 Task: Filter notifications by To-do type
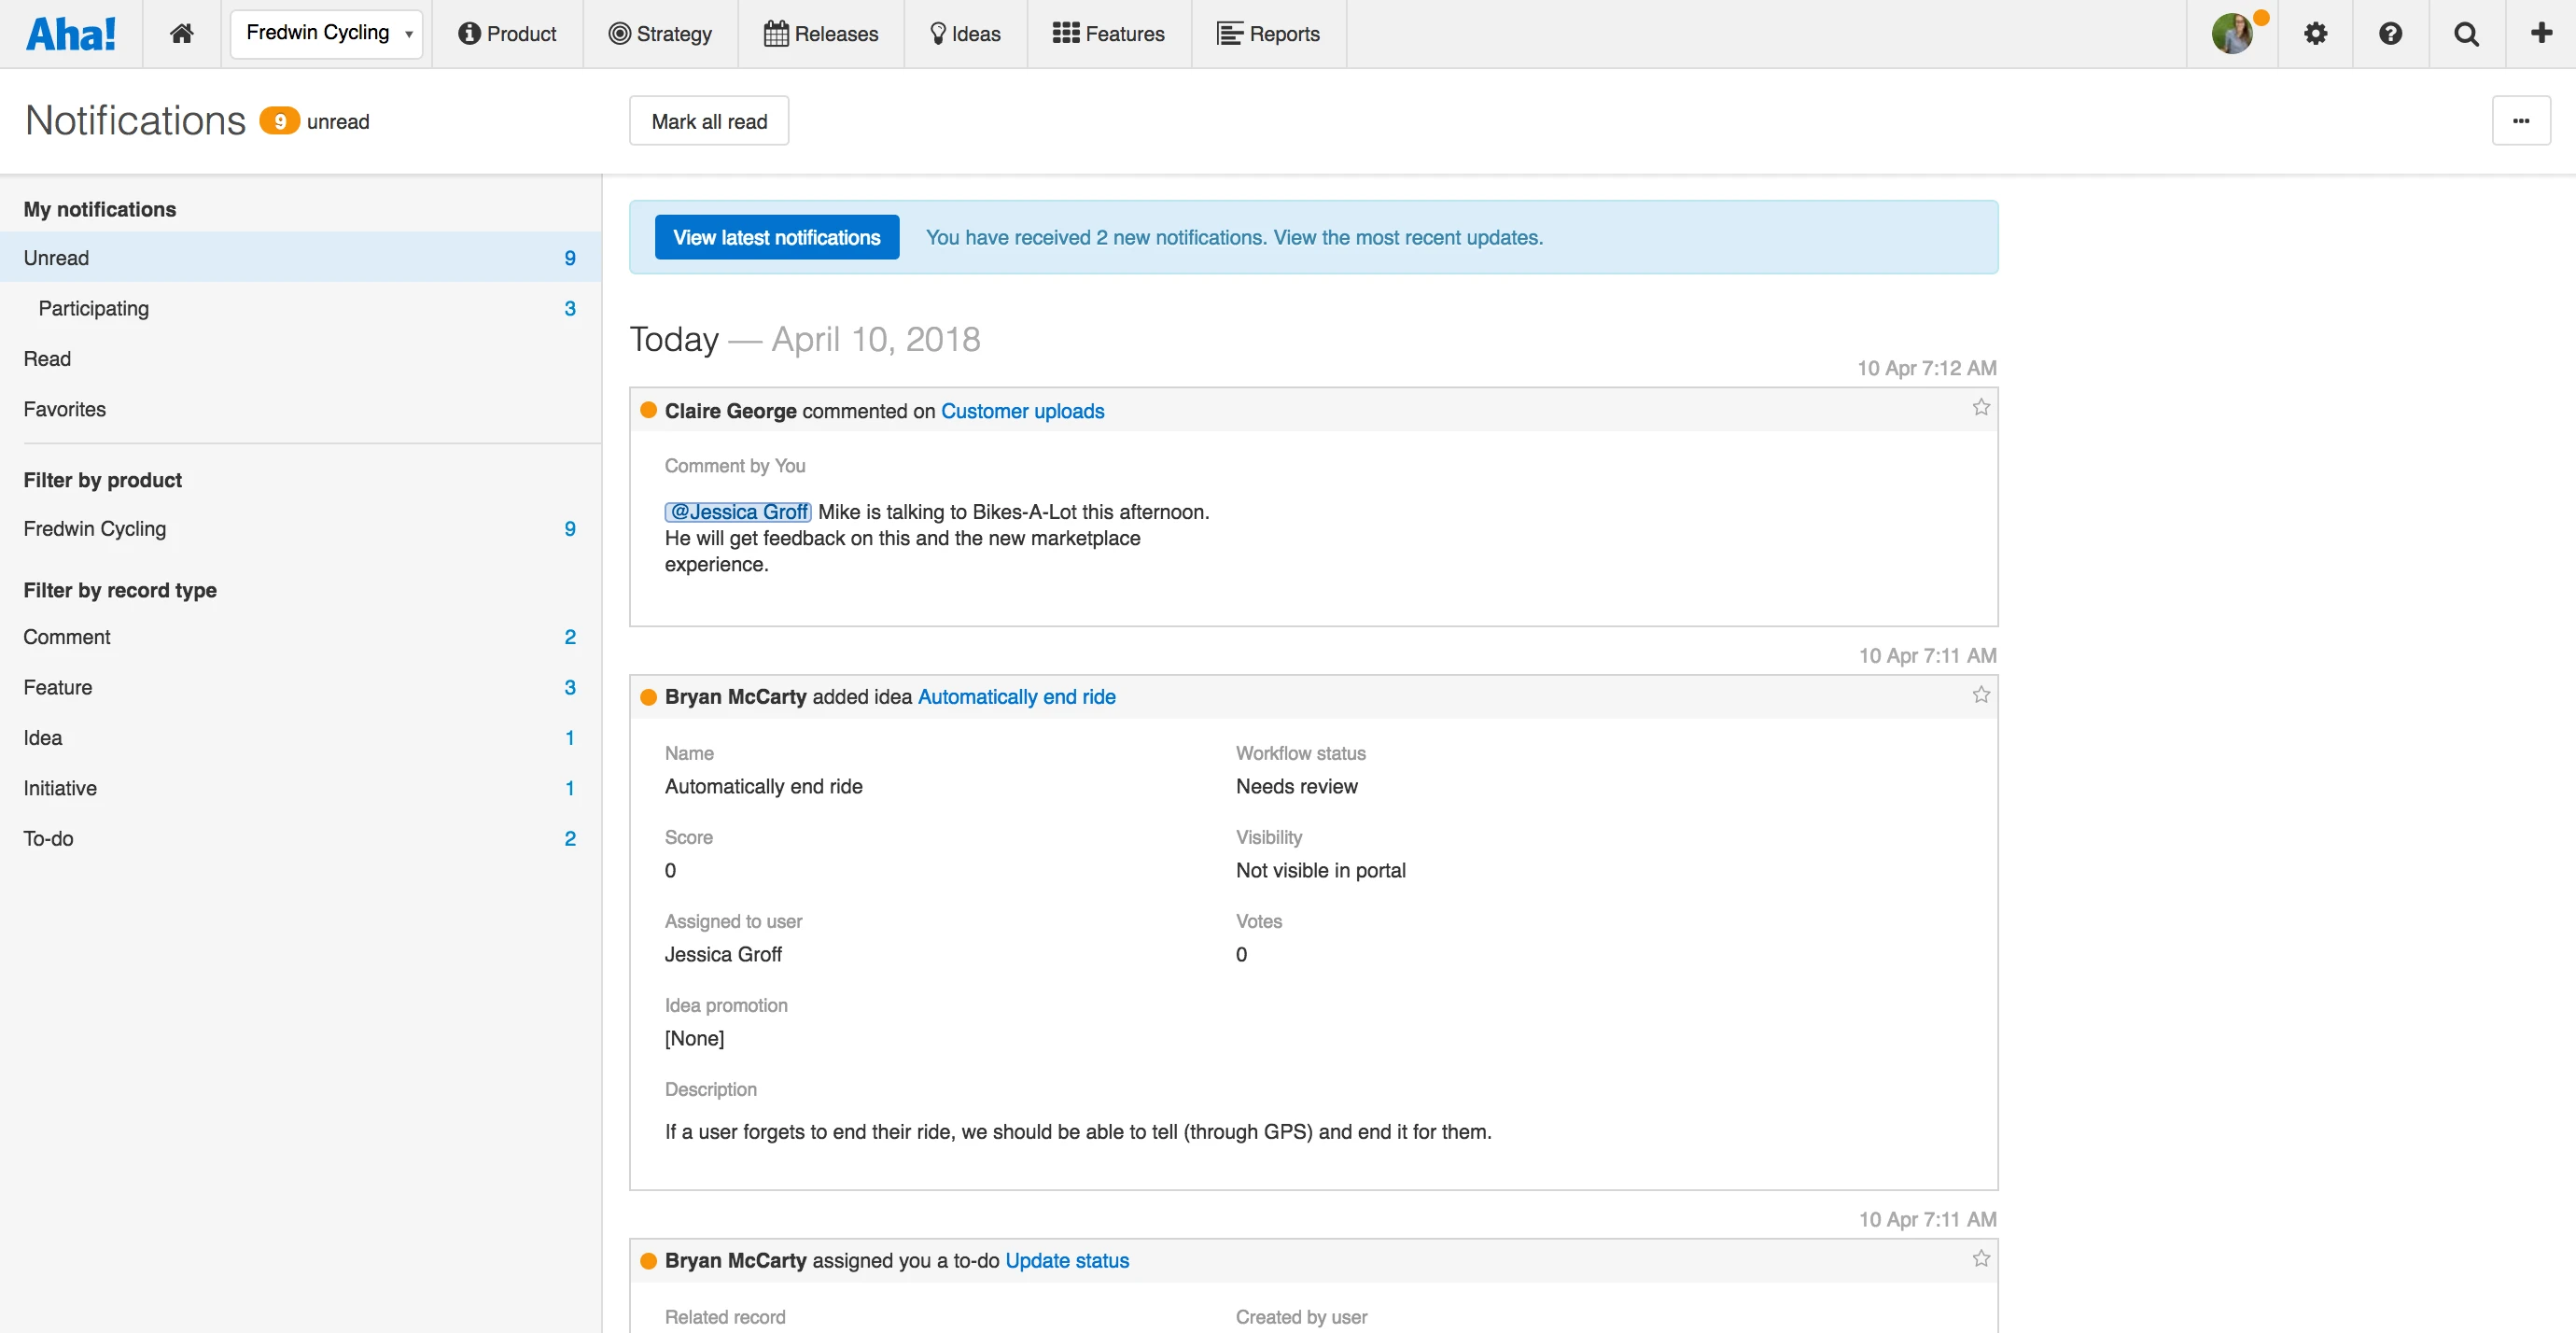tap(49, 839)
